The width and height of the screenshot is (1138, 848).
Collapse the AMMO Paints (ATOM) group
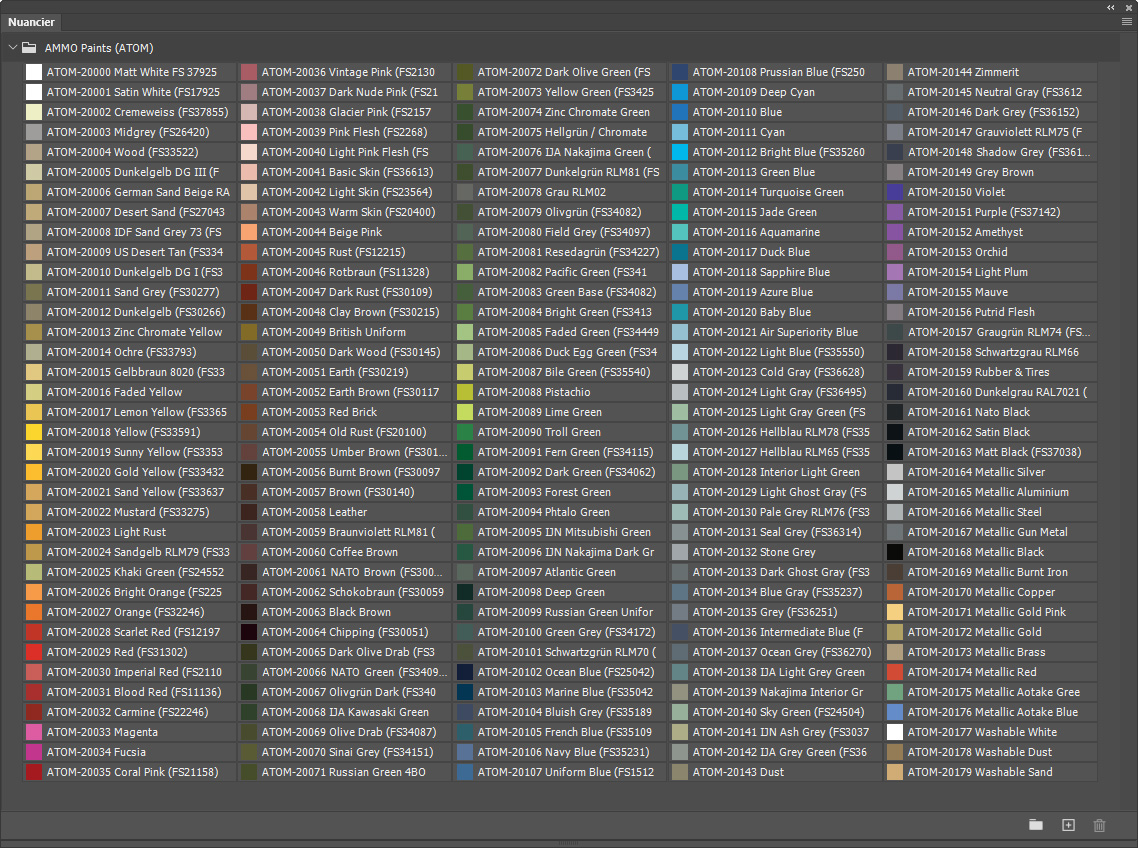[12, 48]
